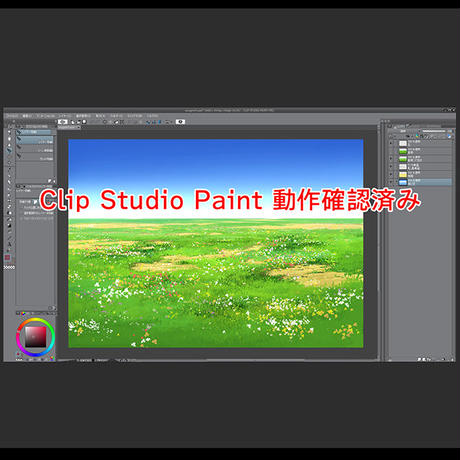Toggle Snap to Special Ruler in command bar
The width and height of the screenshot is (460, 460).
pos(154,122)
